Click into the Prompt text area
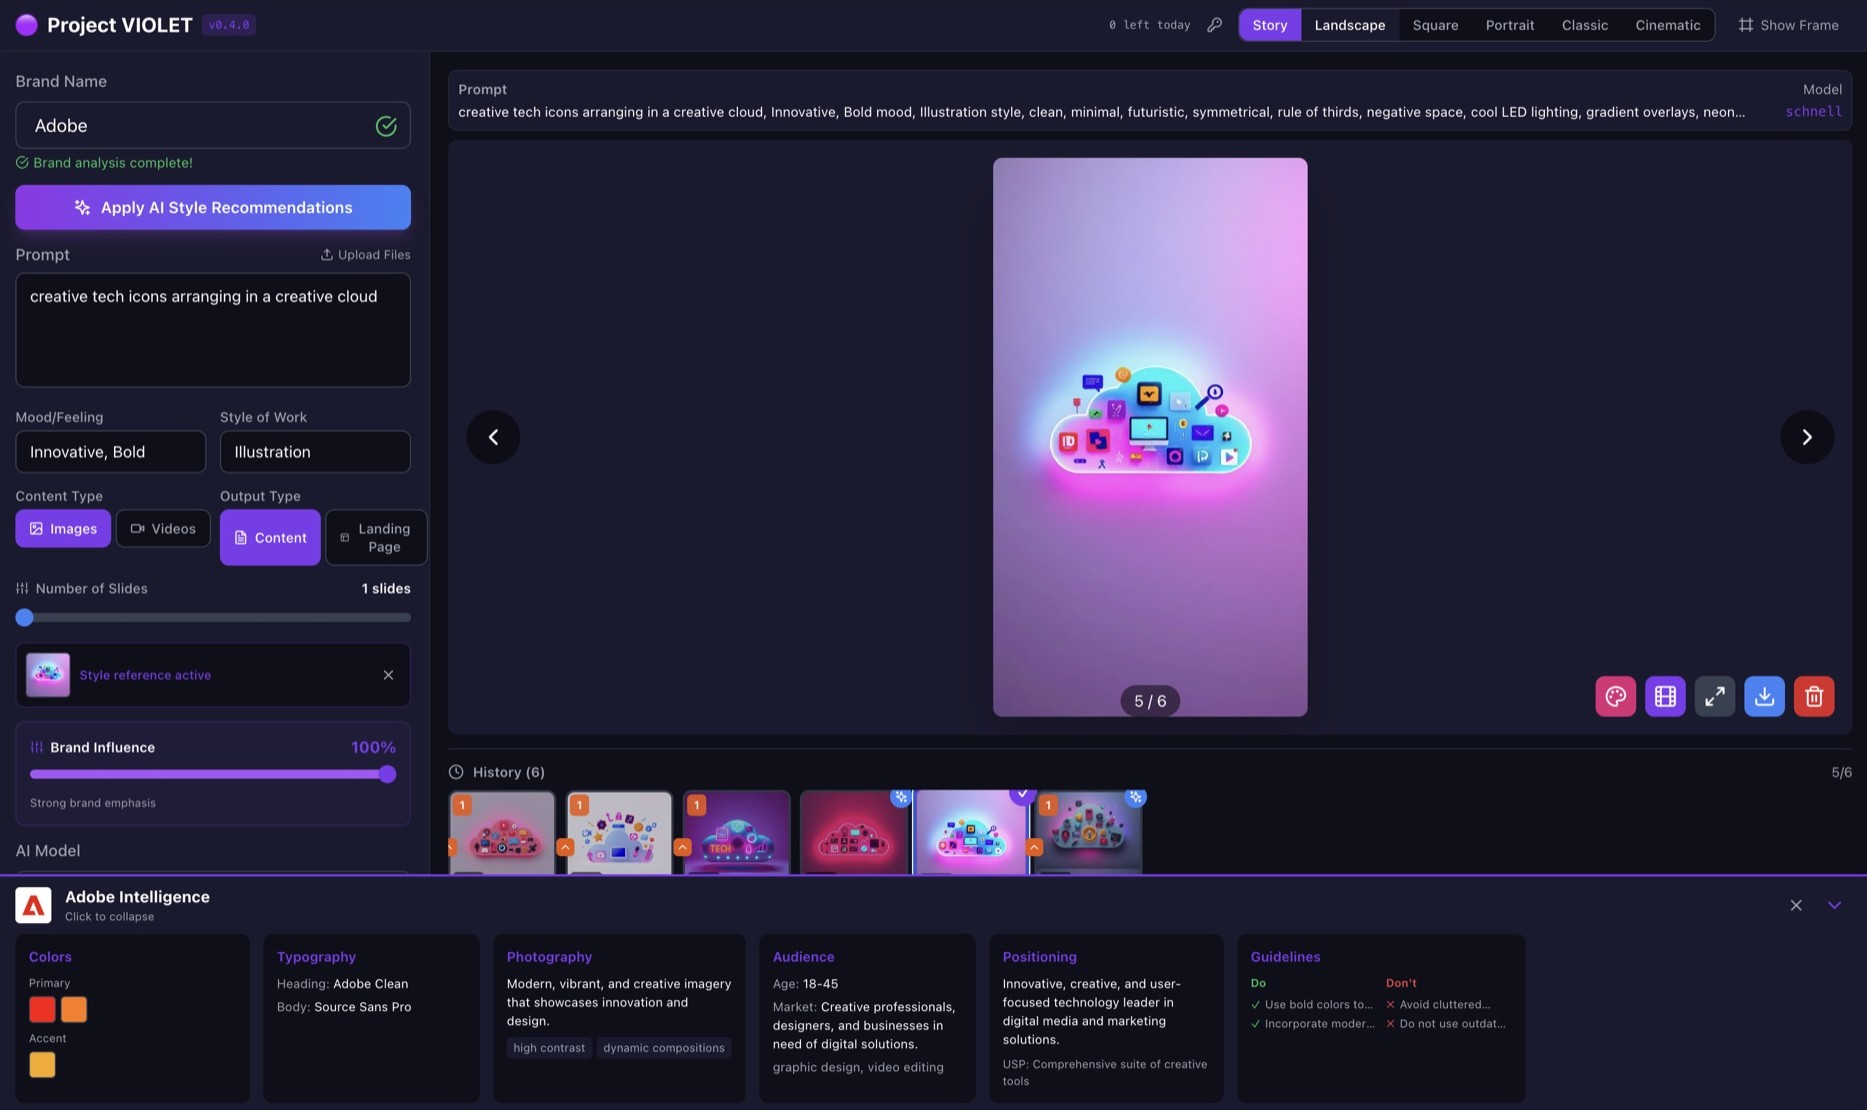1867x1110 pixels. click(x=213, y=330)
